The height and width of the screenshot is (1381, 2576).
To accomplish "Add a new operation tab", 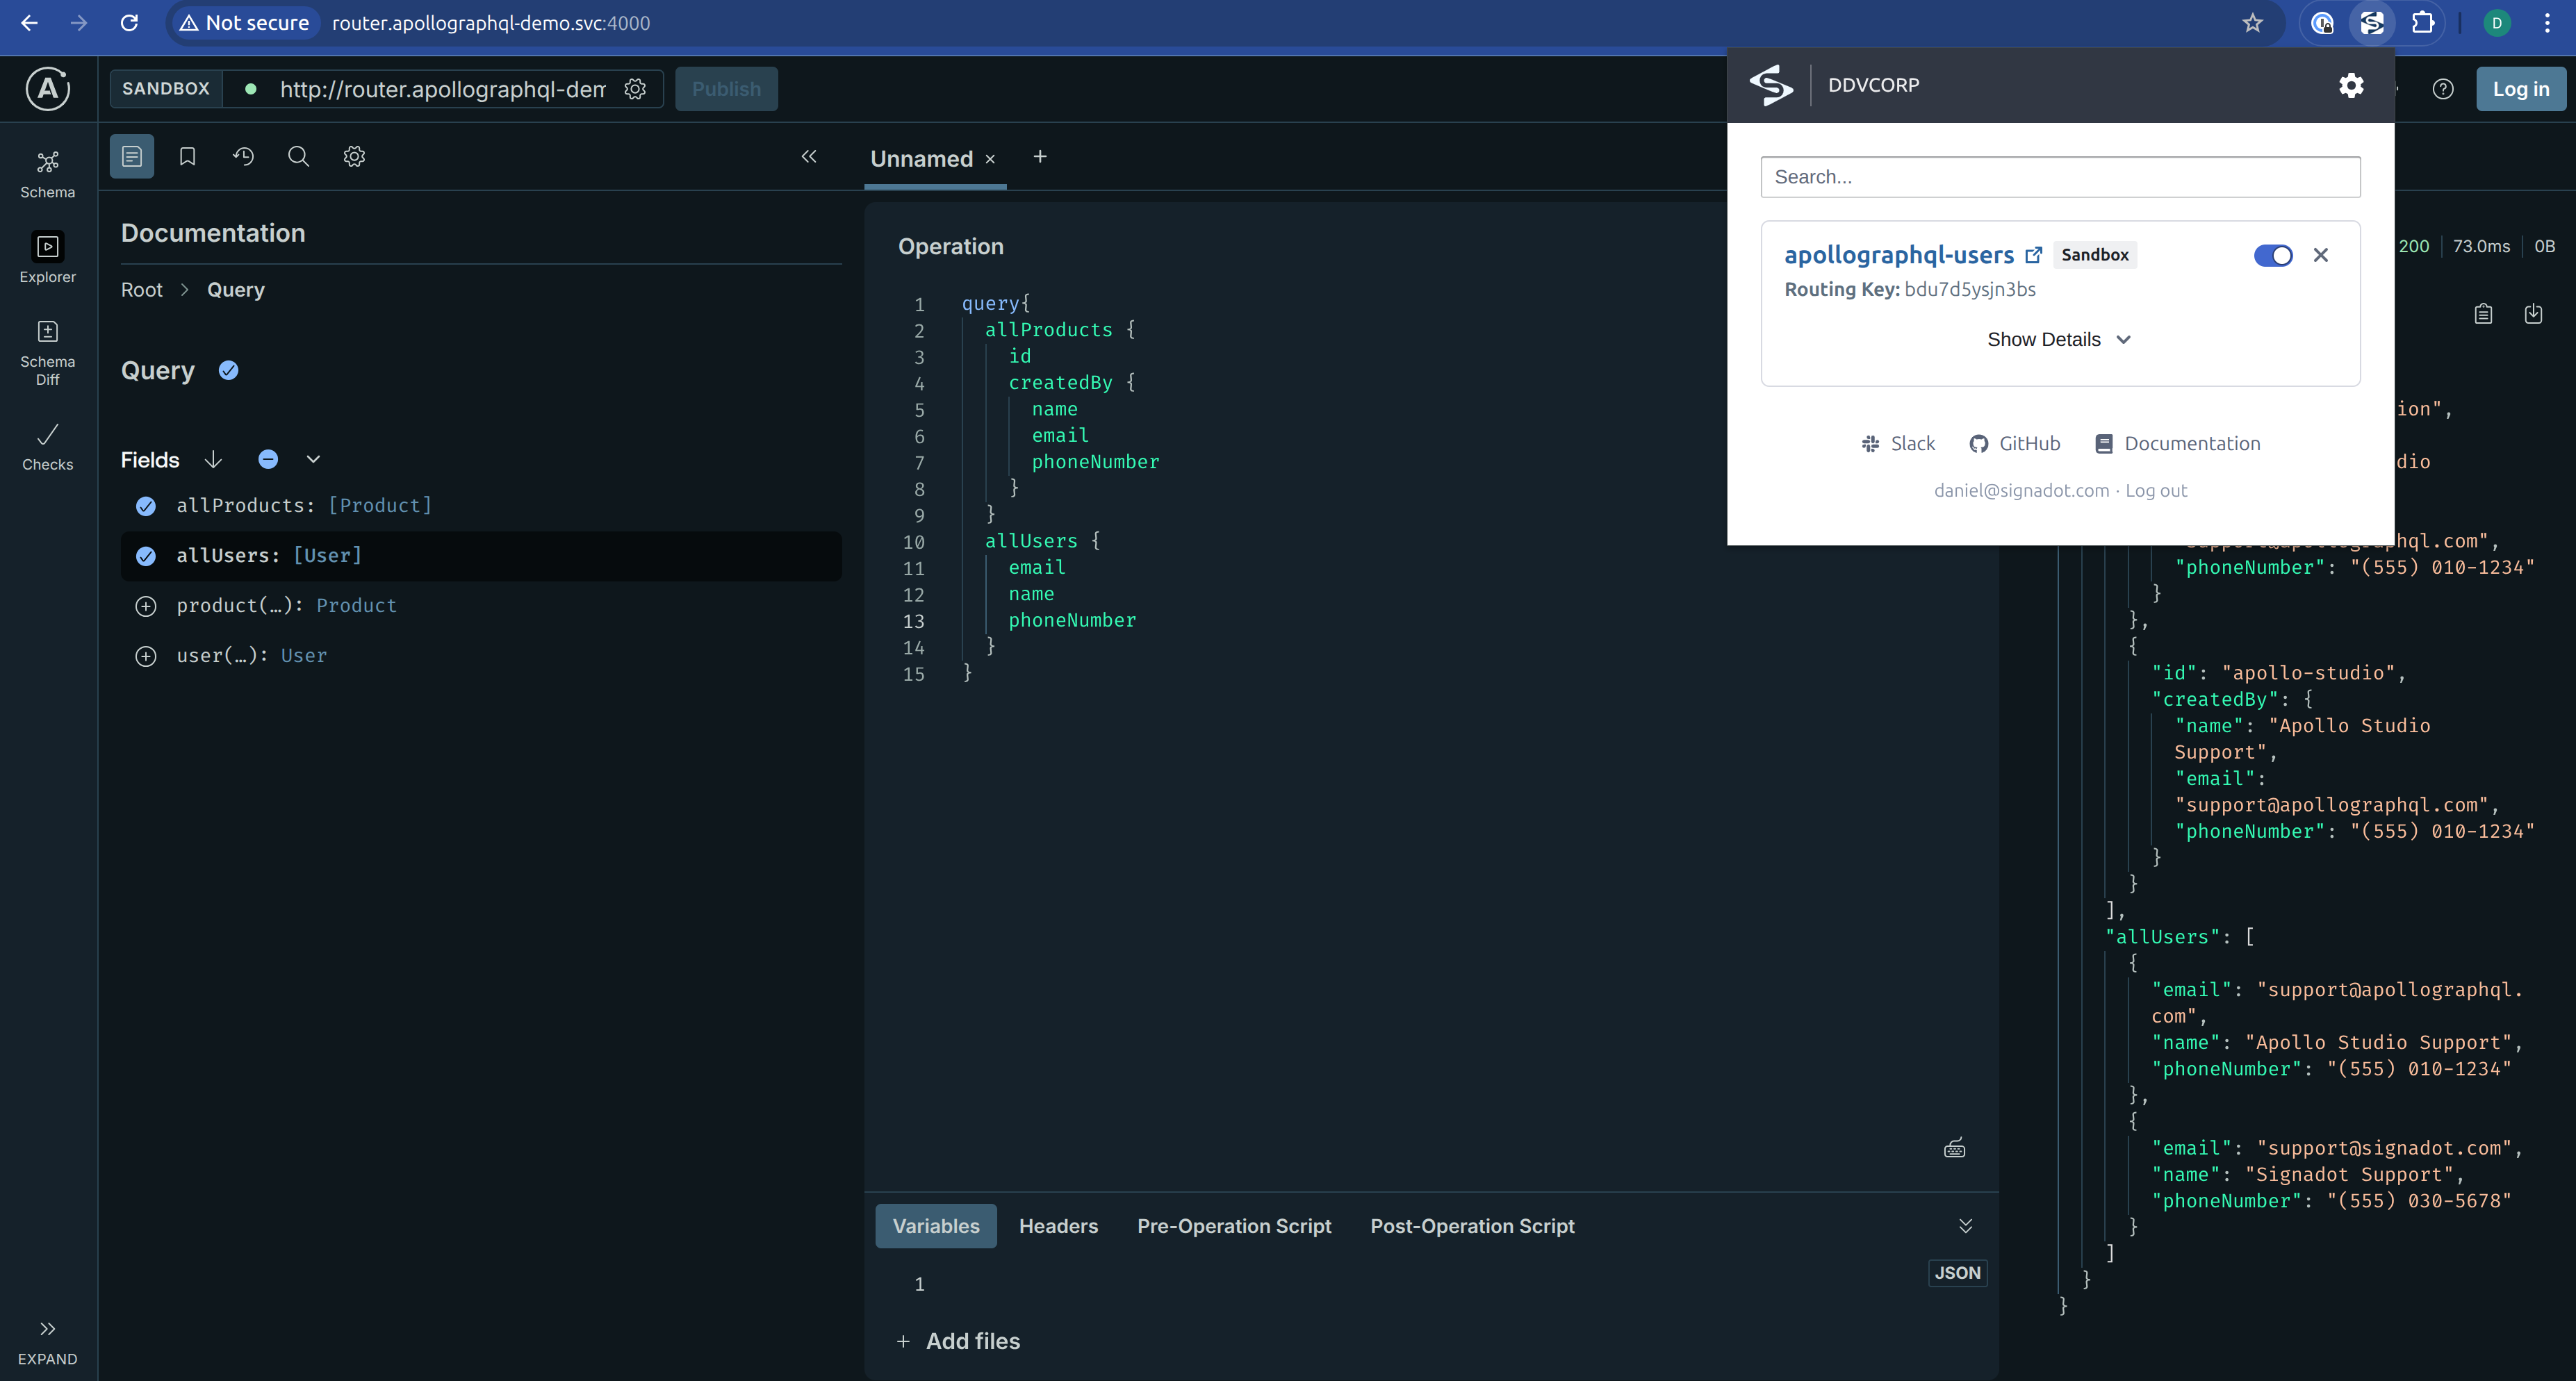I will pos(1040,157).
